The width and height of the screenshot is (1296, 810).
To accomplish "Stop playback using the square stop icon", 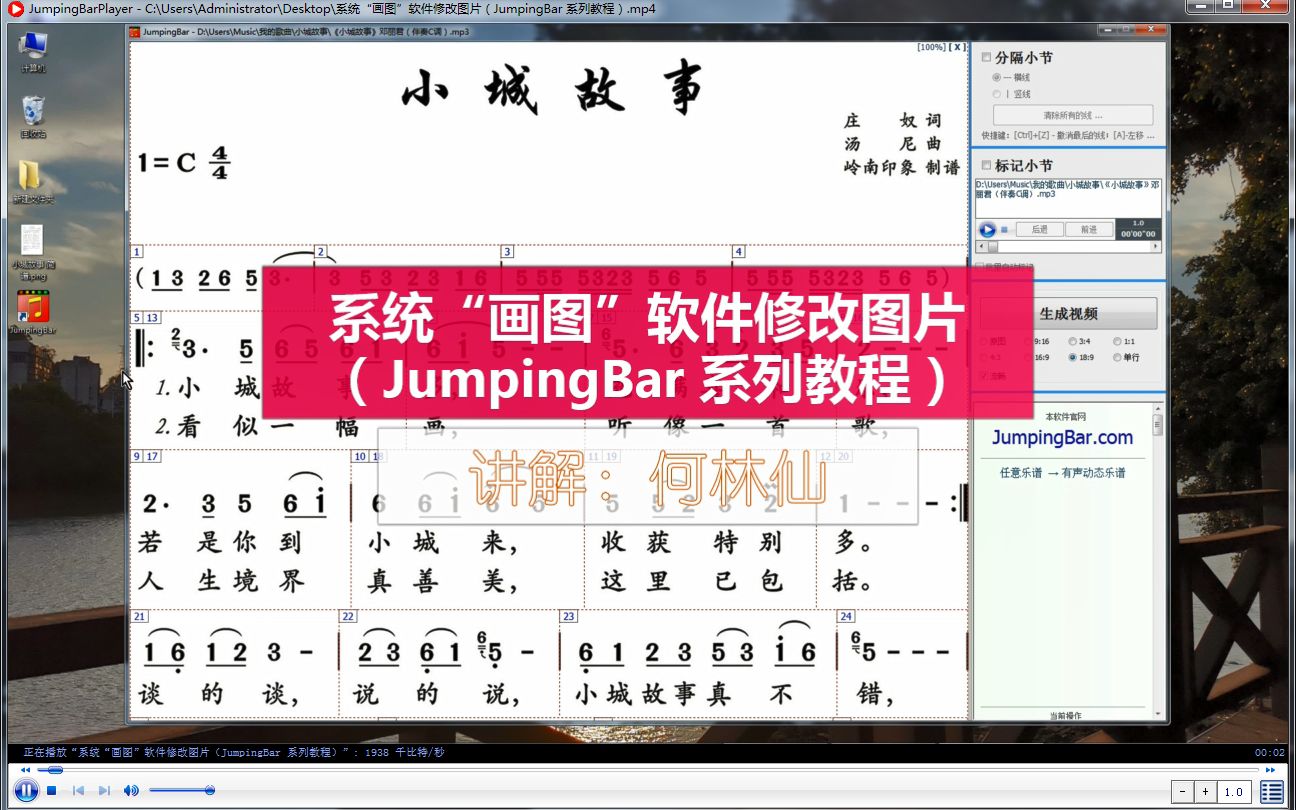I will [52, 791].
